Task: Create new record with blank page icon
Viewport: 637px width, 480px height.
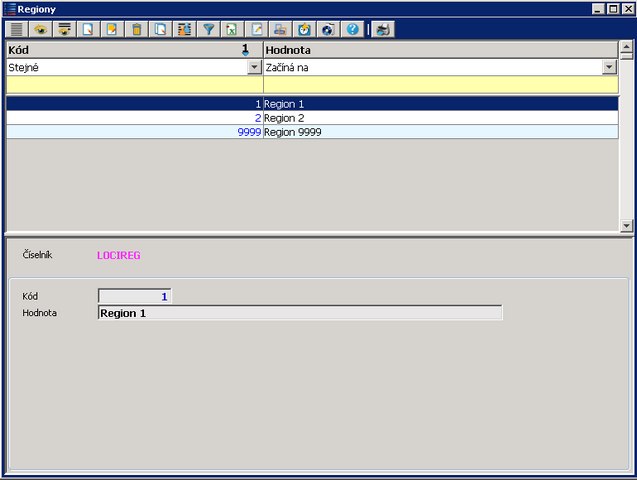Action: pos(89,29)
